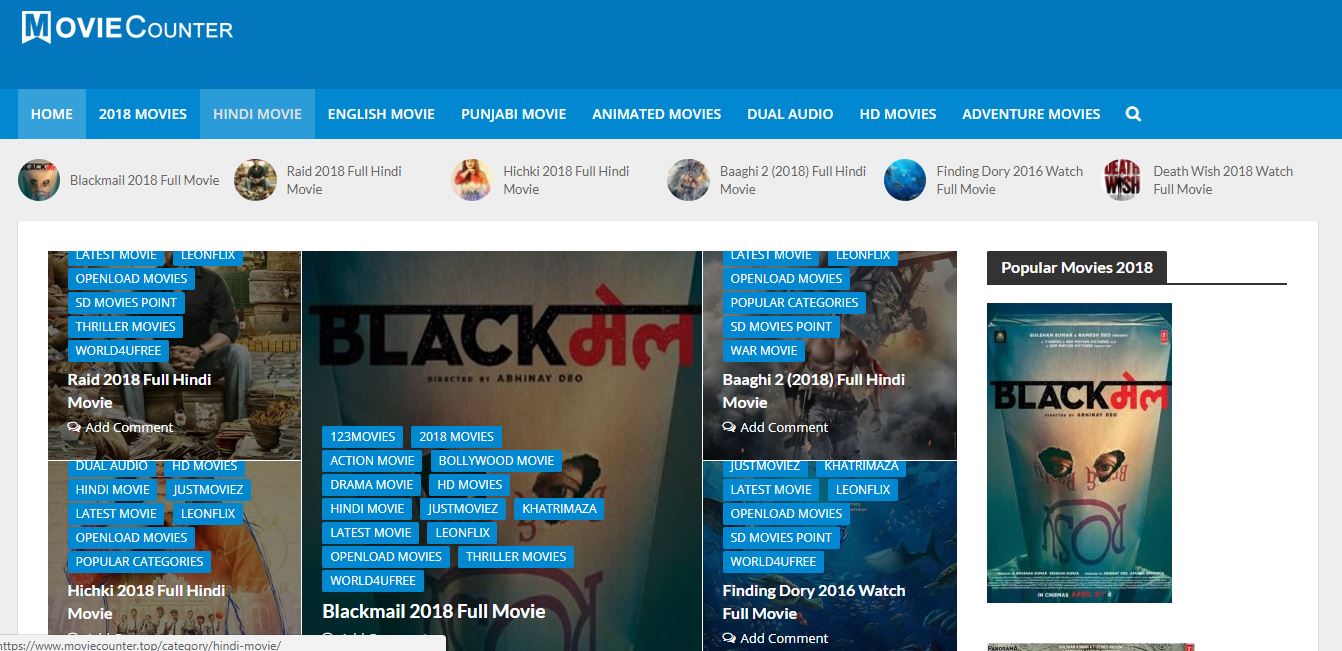Click Popular Categories tag on Hichki card
The height and width of the screenshot is (651, 1342).
[139, 561]
